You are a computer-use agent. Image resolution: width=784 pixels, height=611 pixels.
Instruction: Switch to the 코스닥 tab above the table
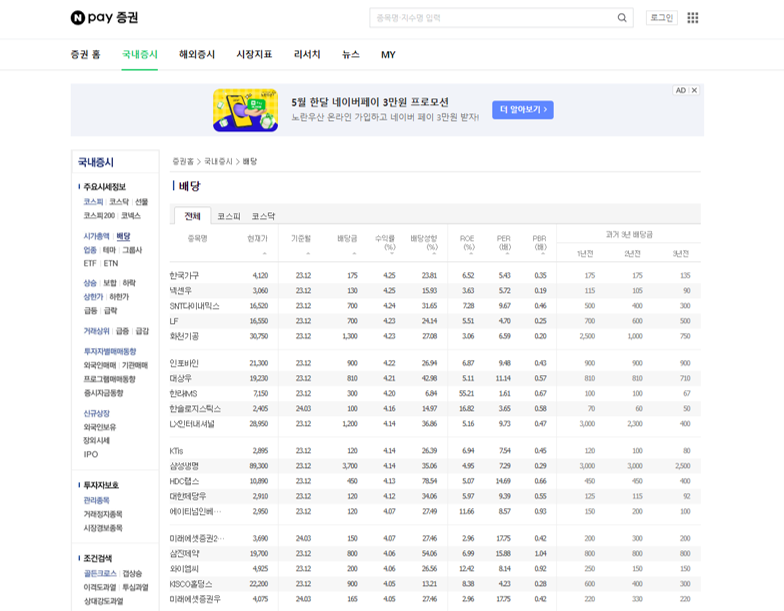[263, 216]
